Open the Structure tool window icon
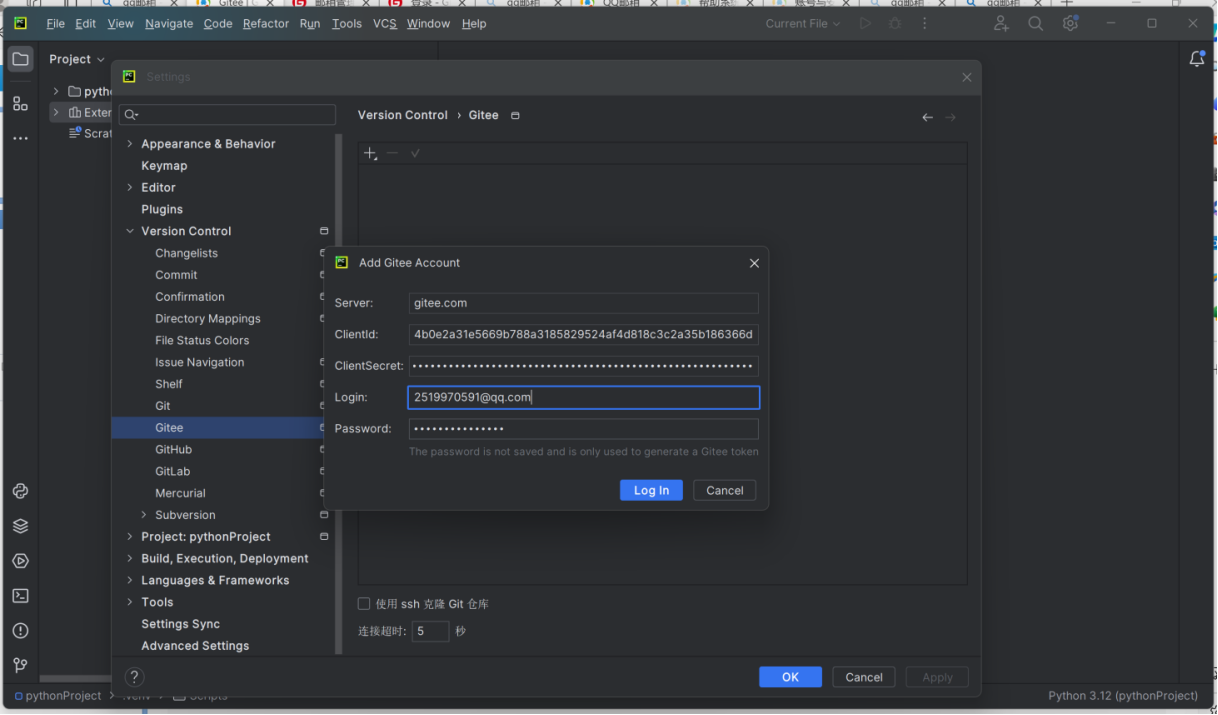1218x715 pixels. pyautogui.click(x=20, y=104)
